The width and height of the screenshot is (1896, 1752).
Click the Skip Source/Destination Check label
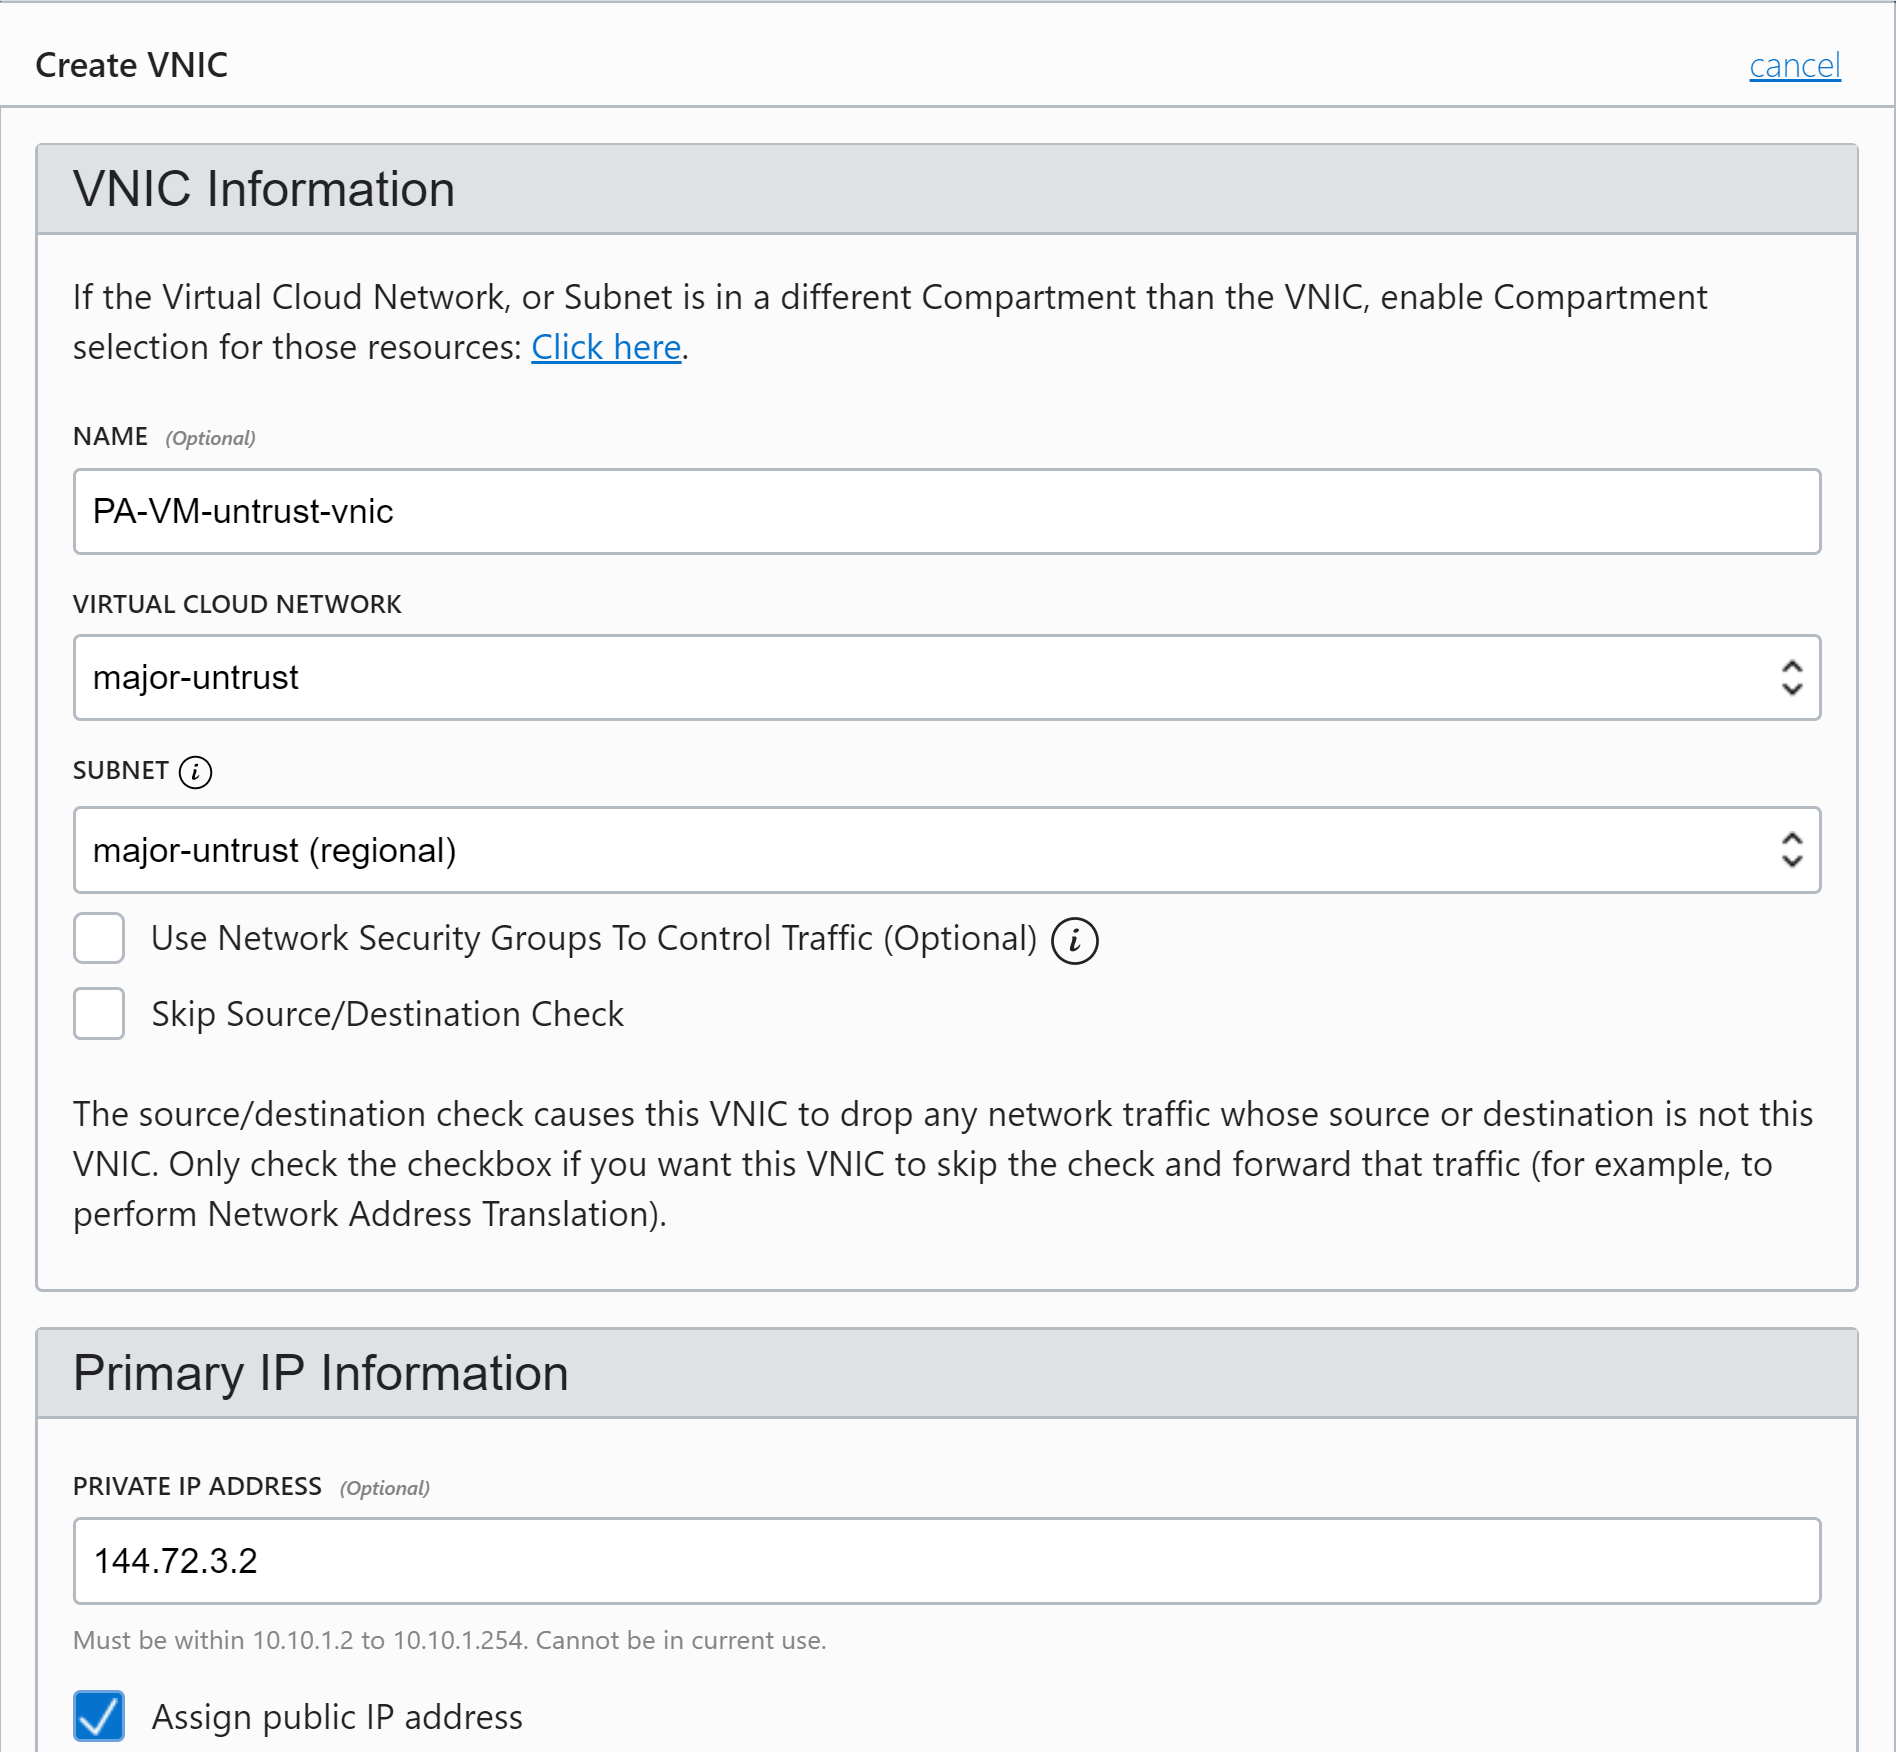[x=387, y=1014]
